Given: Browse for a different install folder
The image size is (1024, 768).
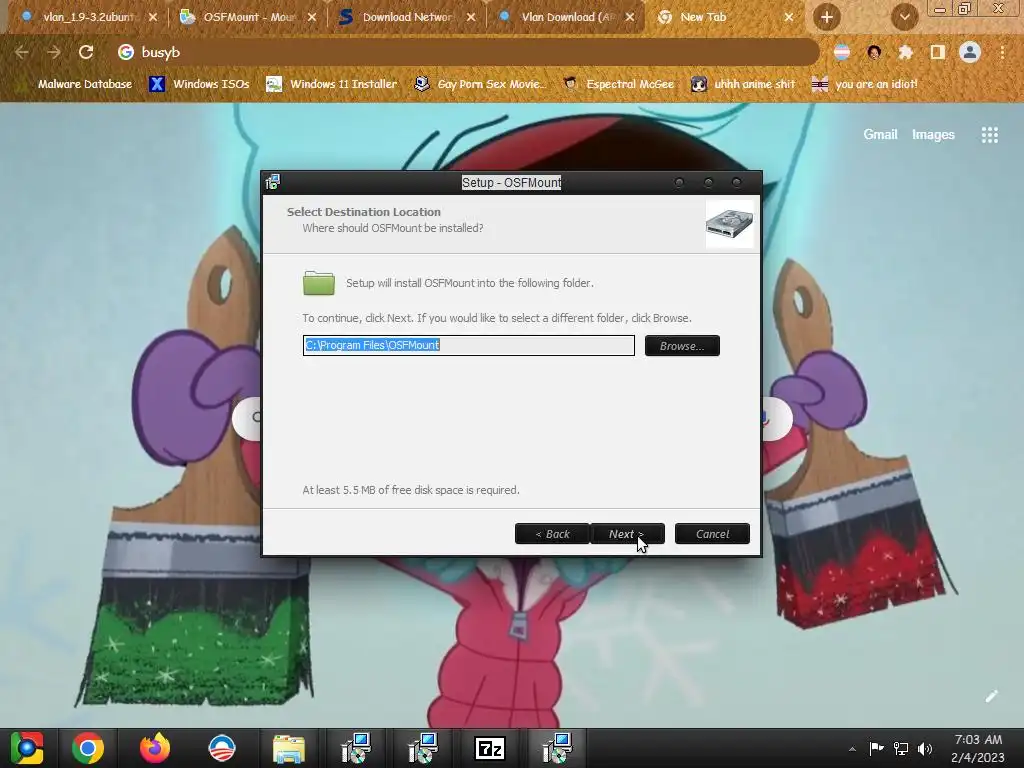Looking at the screenshot, I should pyautogui.click(x=682, y=345).
